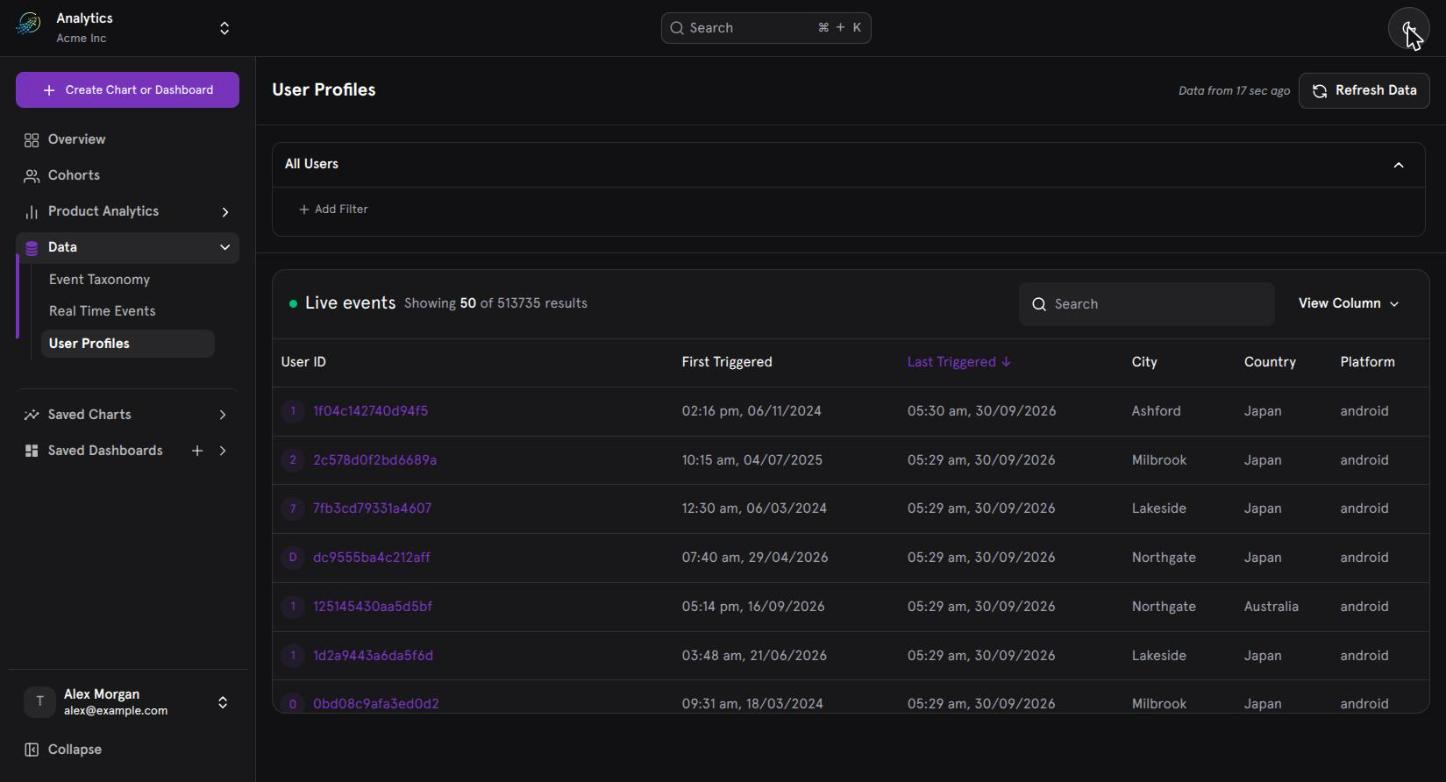The image size is (1446, 782).
Task: Click the User ID column header
Action: 303,362
